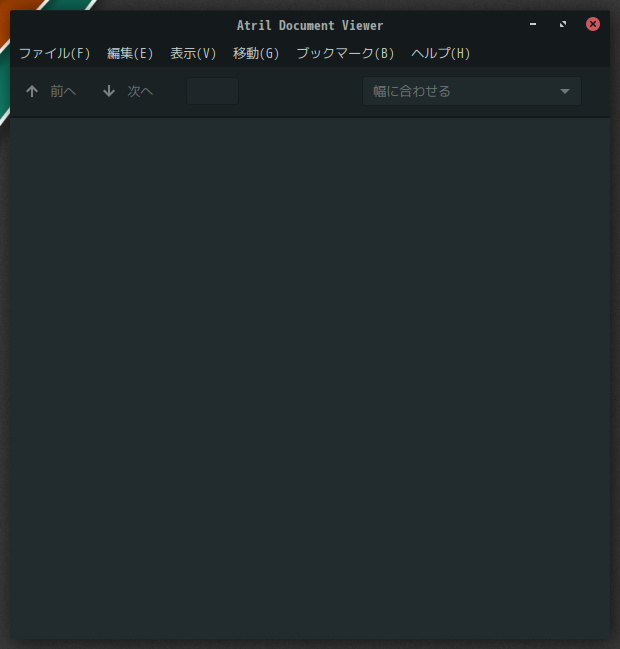Image resolution: width=620 pixels, height=649 pixels.
Task: Click the down arrow next-page icon
Action: point(109,91)
